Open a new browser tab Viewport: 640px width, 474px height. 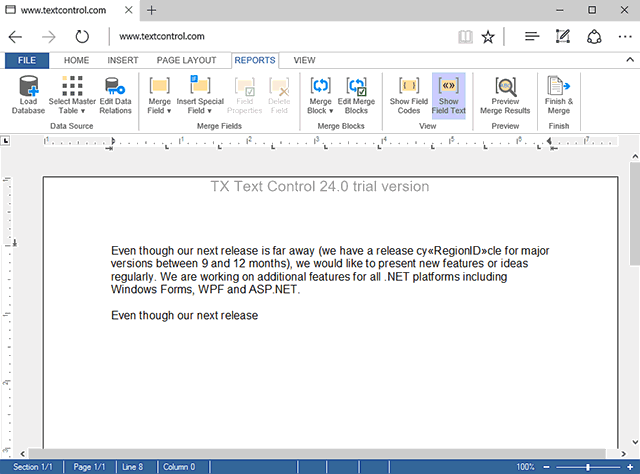coord(151,10)
